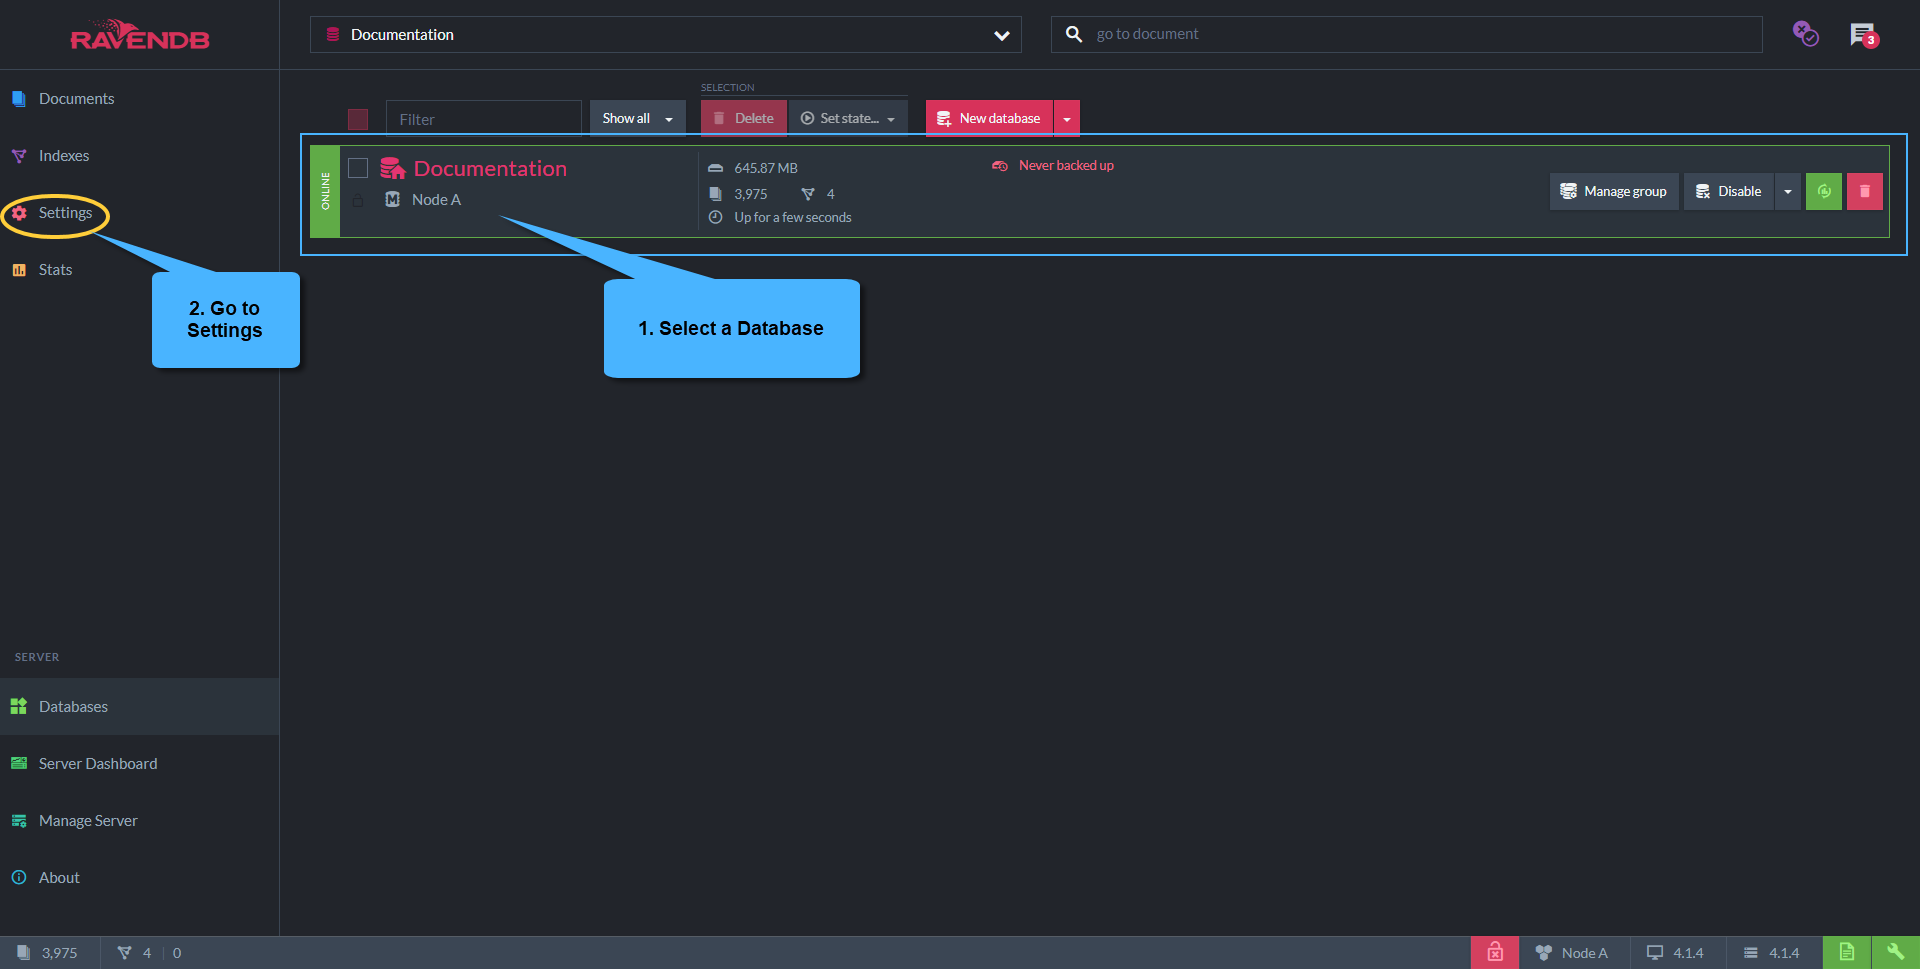Screen dimensions: 1920x969
Task: Open the Documentation database selector dropdown
Action: [x=666, y=34]
